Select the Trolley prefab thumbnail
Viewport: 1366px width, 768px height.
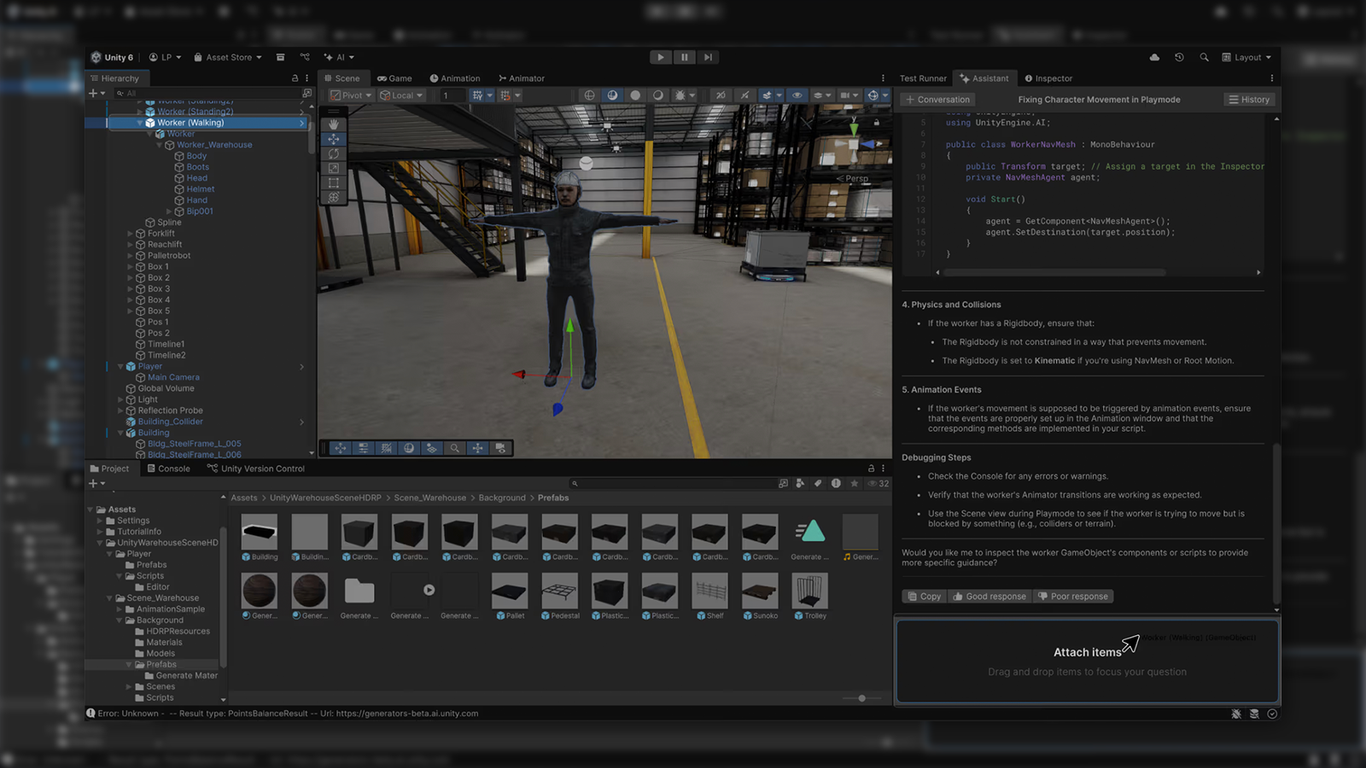809,591
